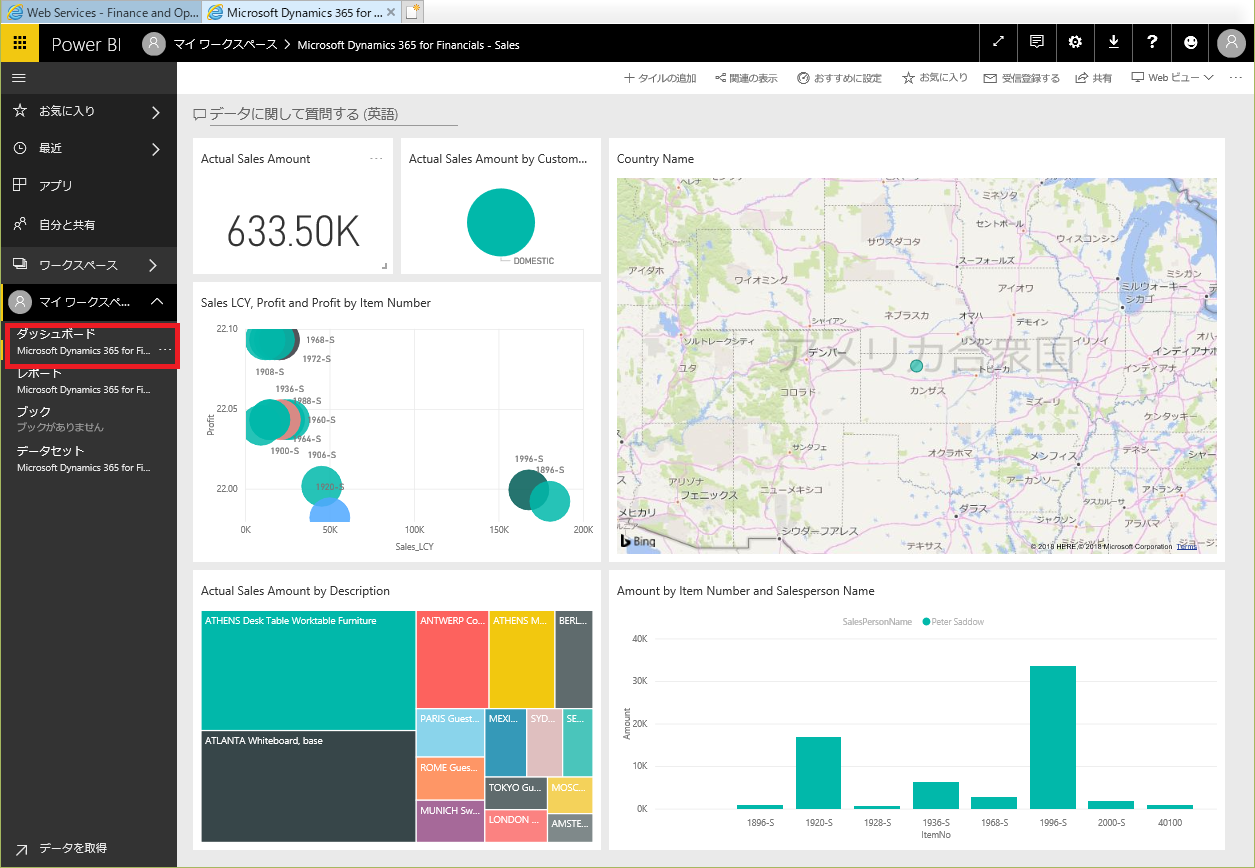Select TOKYO treemap block

516,794
